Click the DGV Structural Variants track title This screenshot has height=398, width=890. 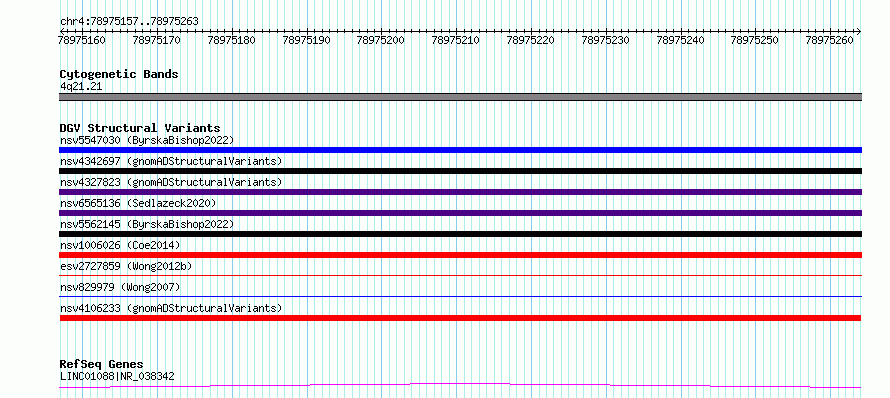(140, 128)
